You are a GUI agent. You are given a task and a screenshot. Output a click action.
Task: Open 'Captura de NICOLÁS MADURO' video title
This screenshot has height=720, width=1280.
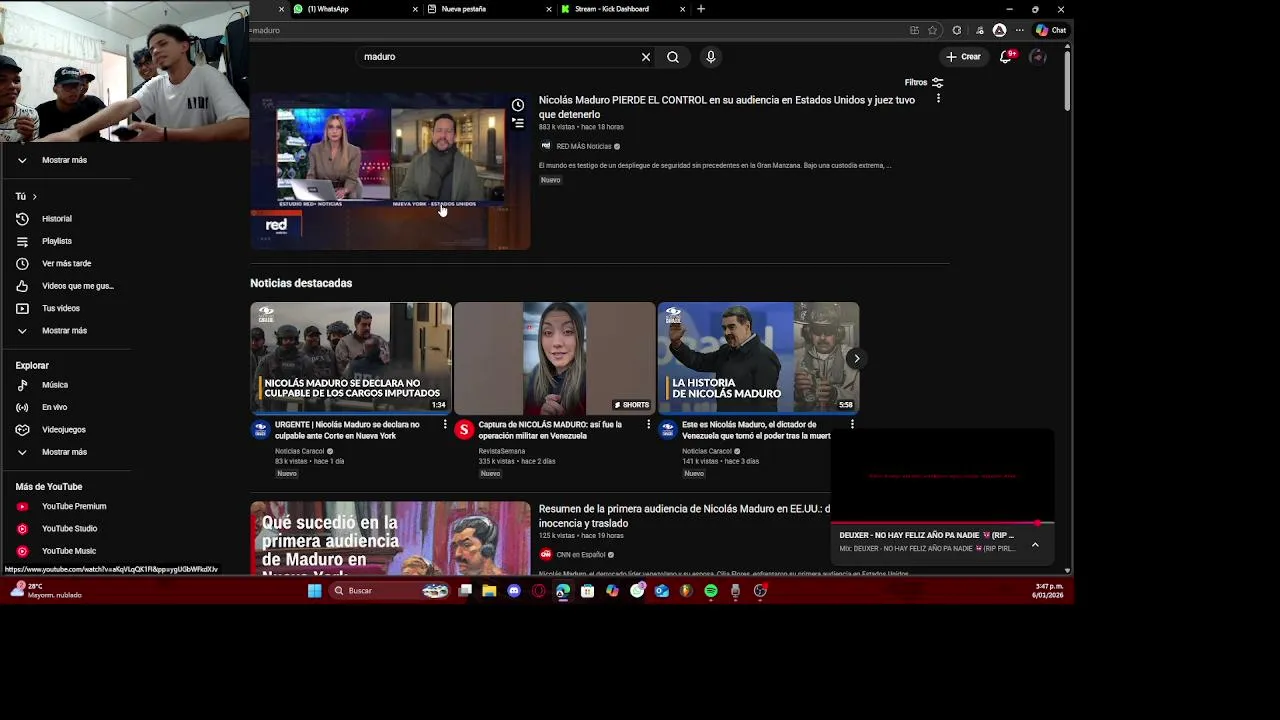550,430
